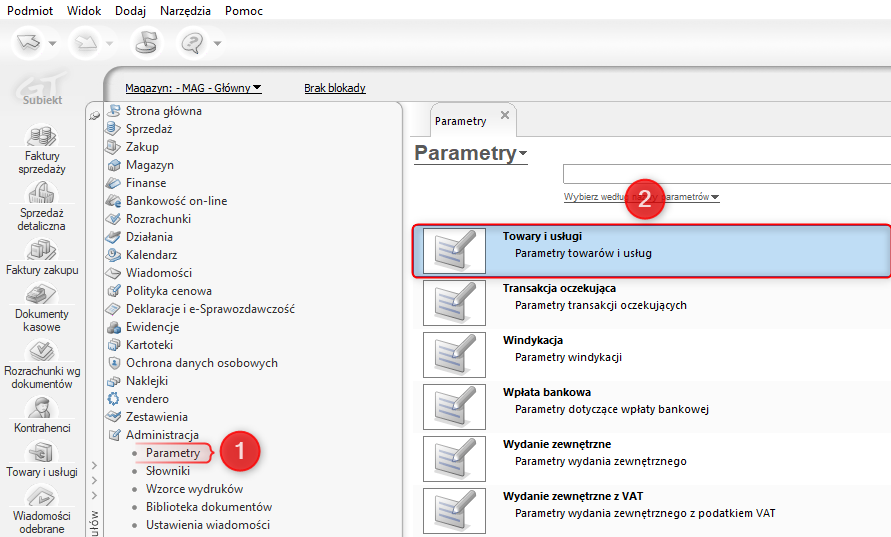This screenshot has width=891, height=537.
Task: Close the Parametry tab
Action: pos(505,115)
